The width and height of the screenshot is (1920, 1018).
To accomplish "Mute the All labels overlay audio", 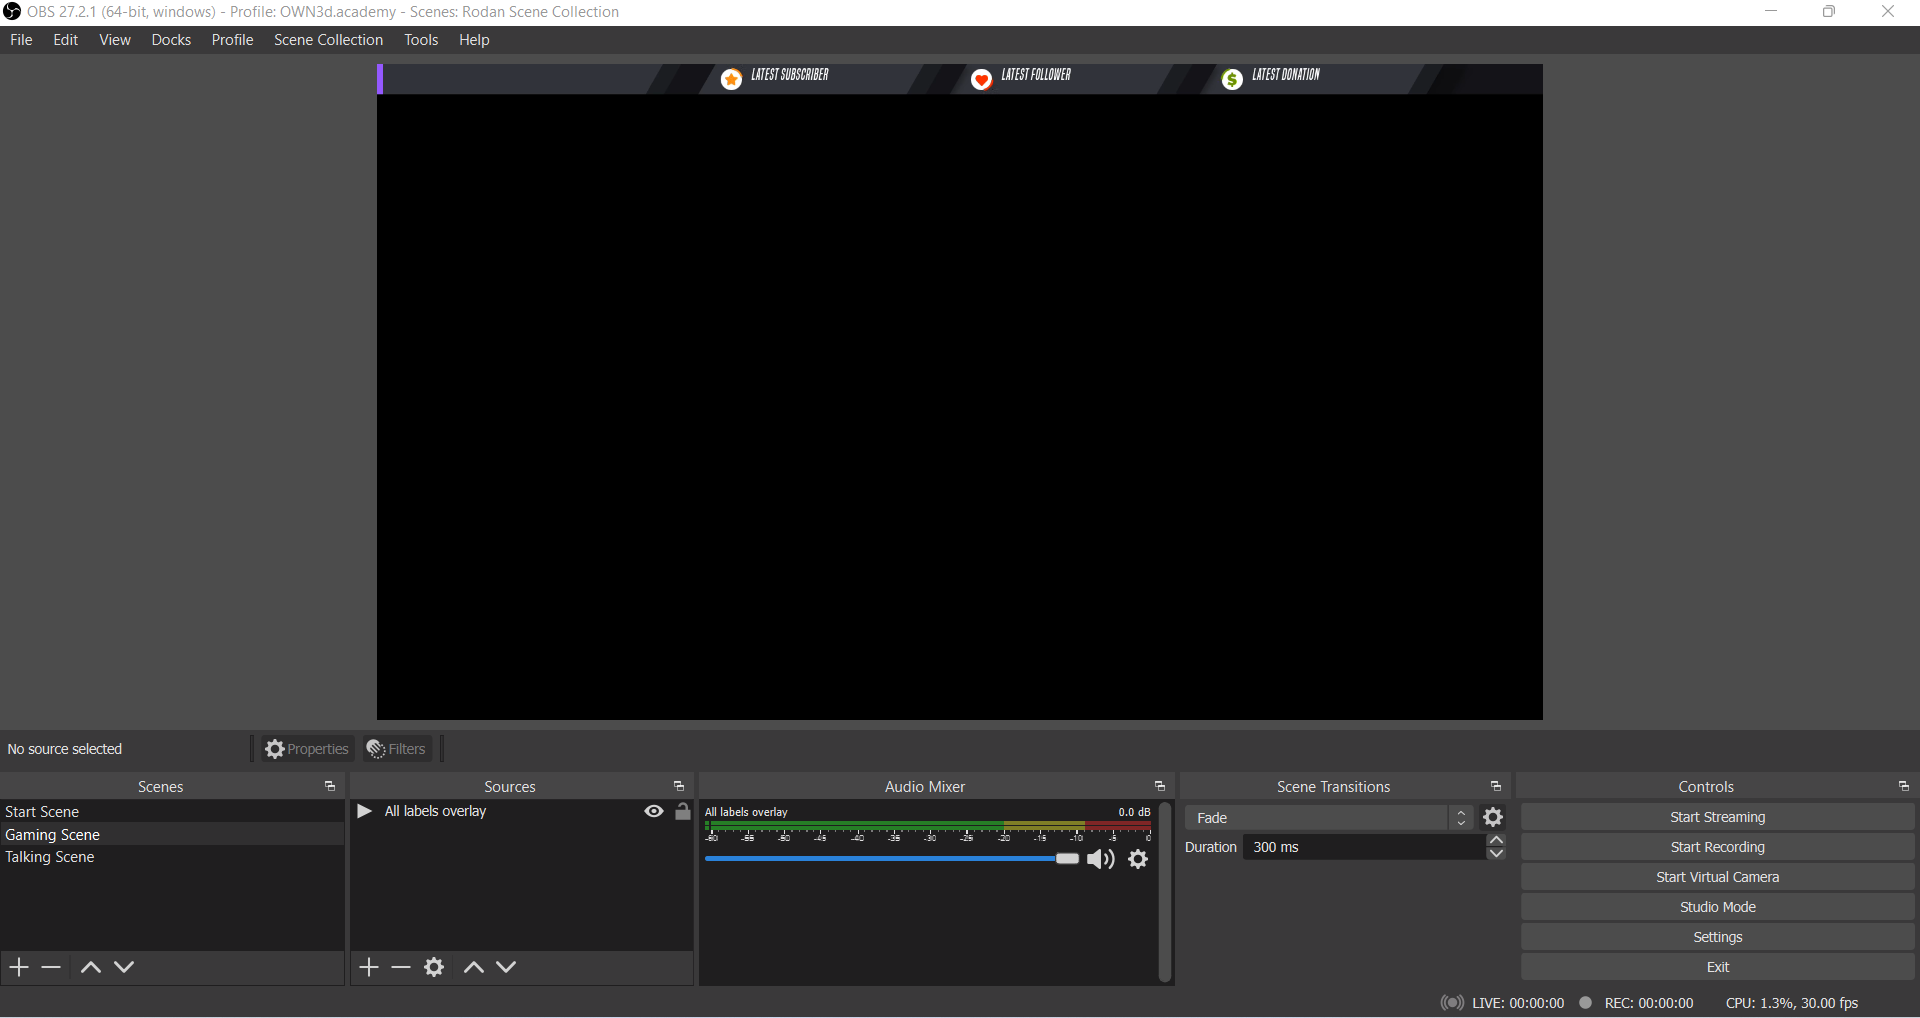I will [1100, 860].
